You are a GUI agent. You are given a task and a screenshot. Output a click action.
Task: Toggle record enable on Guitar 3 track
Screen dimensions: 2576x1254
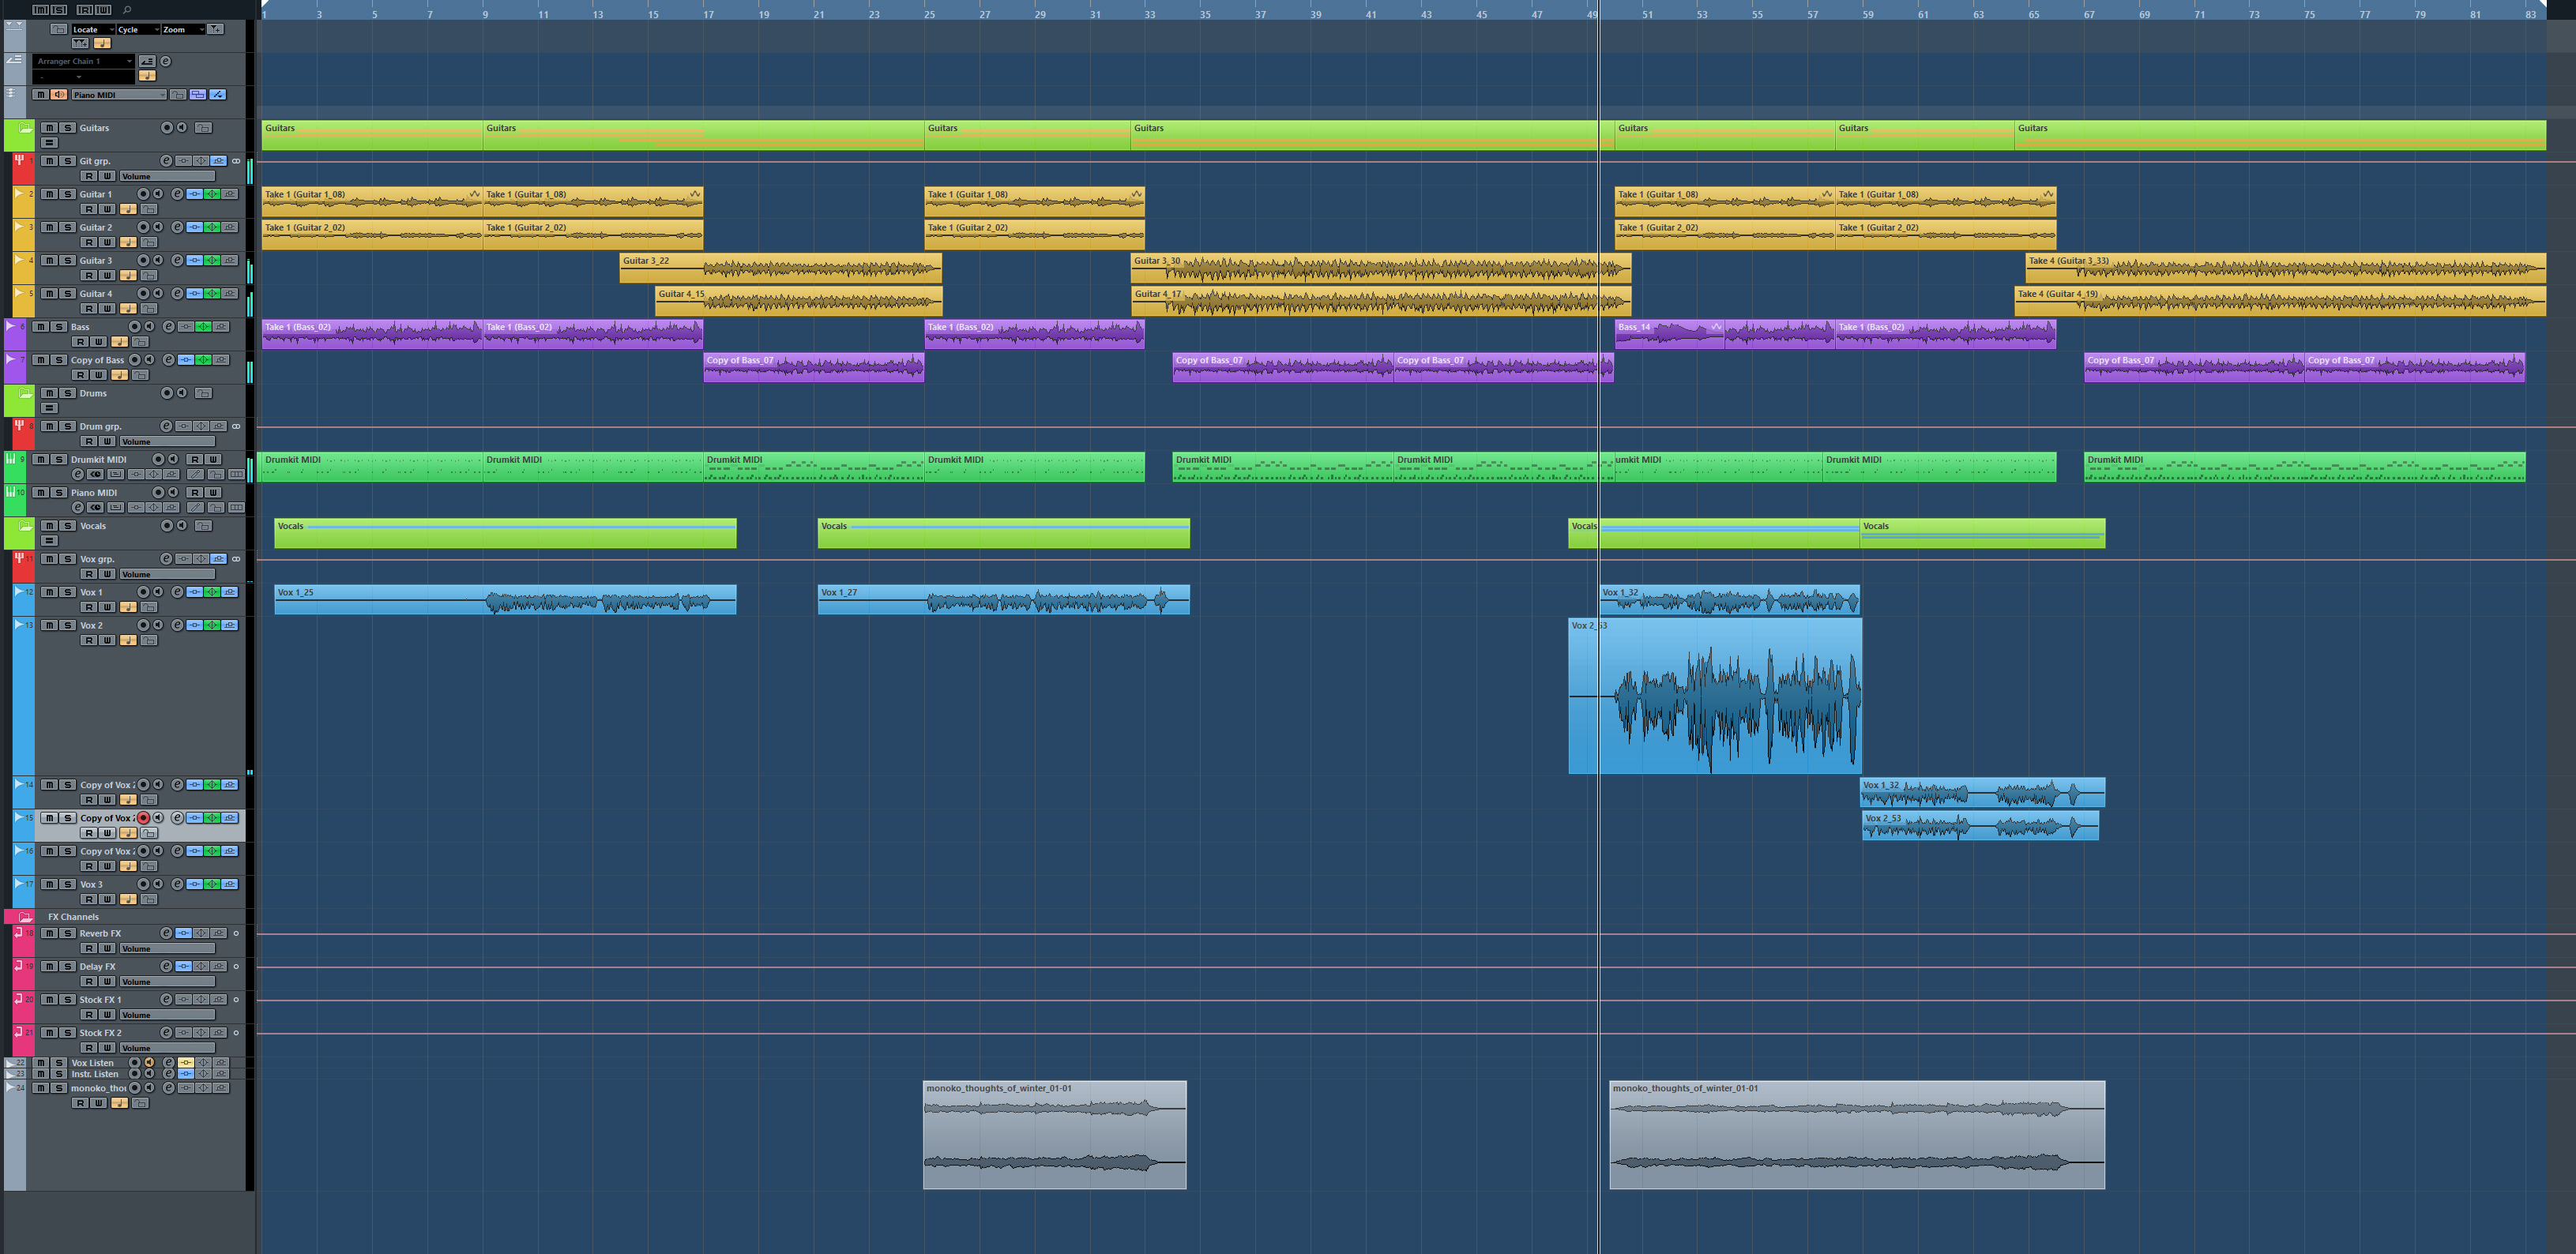143,260
